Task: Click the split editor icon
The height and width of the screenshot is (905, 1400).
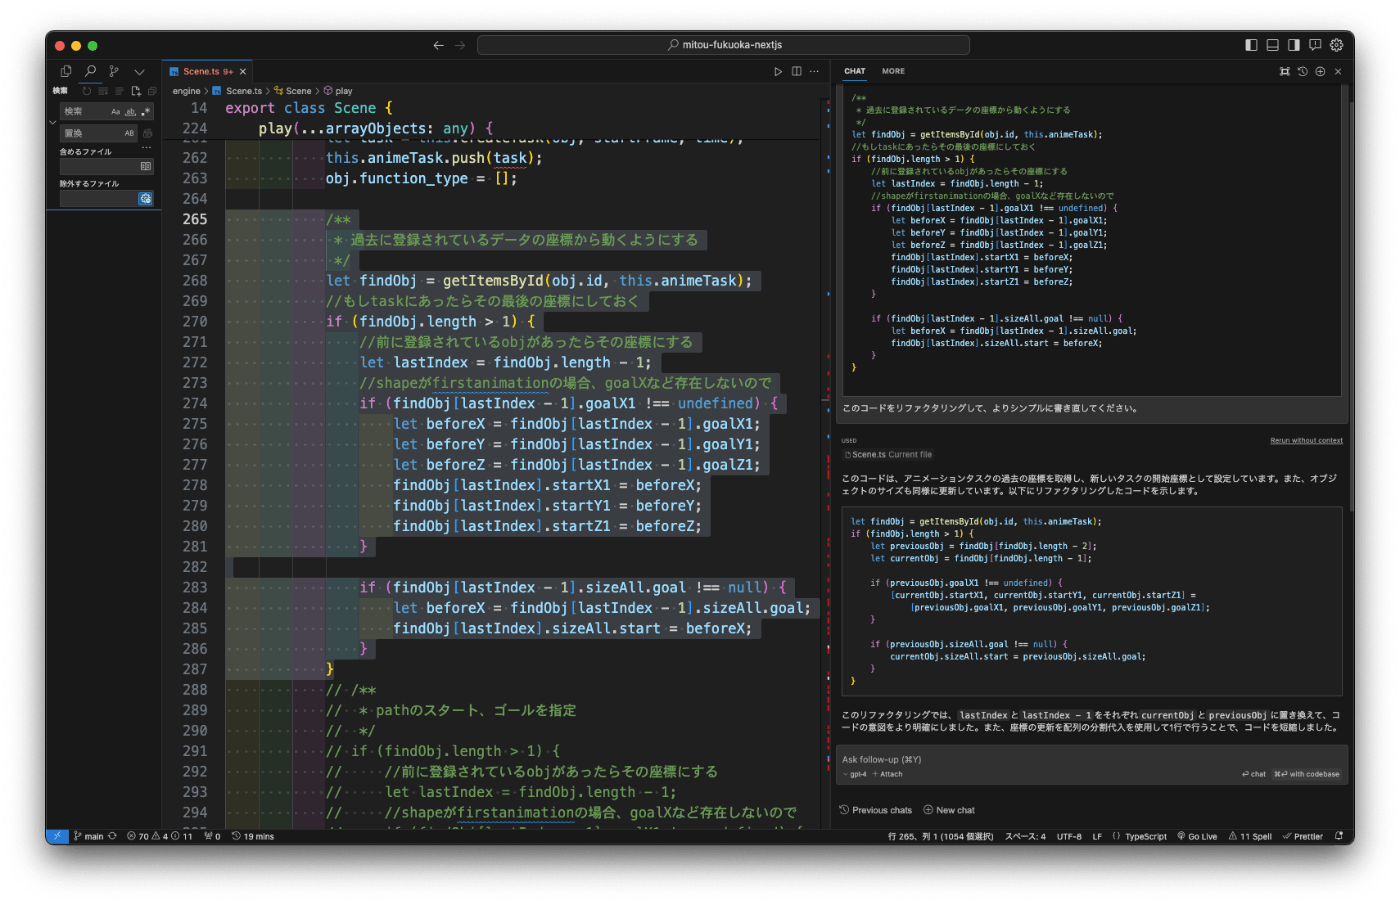Action: click(797, 72)
